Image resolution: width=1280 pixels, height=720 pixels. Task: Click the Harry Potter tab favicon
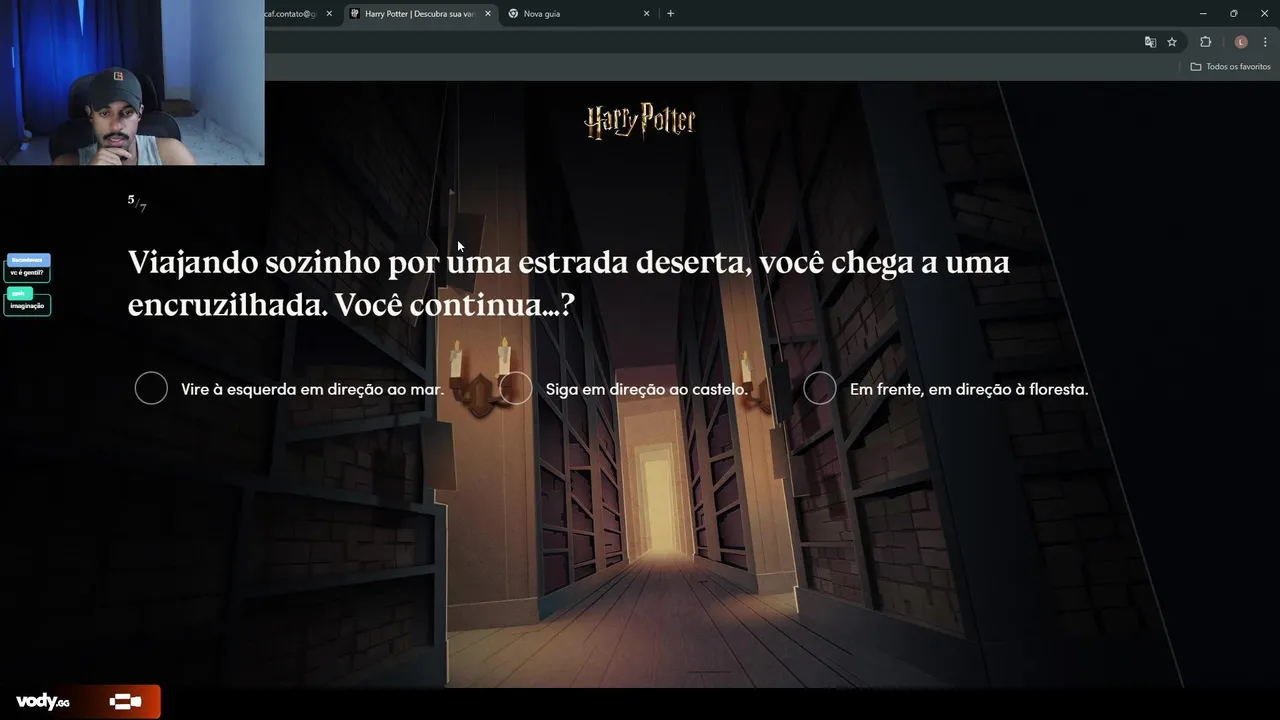(x=355, y=14)
